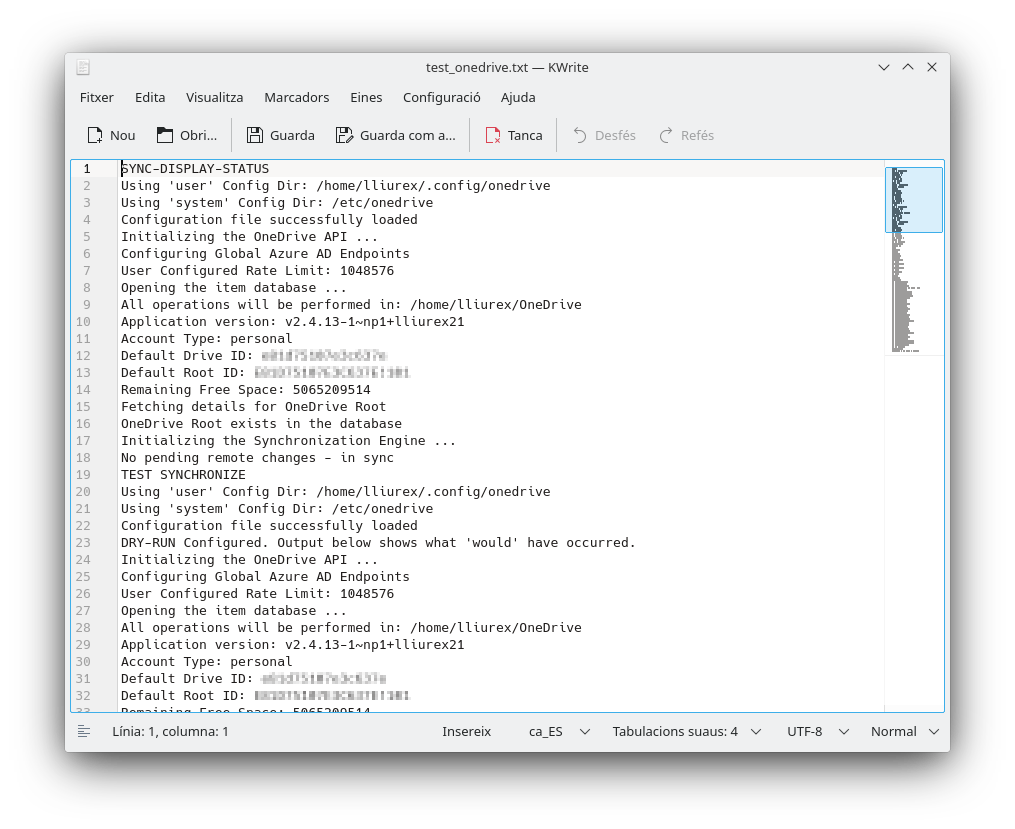This screenshot has height=829, width=1015.
Task: Open the Marcadors menu
Action: click(296, 97)
